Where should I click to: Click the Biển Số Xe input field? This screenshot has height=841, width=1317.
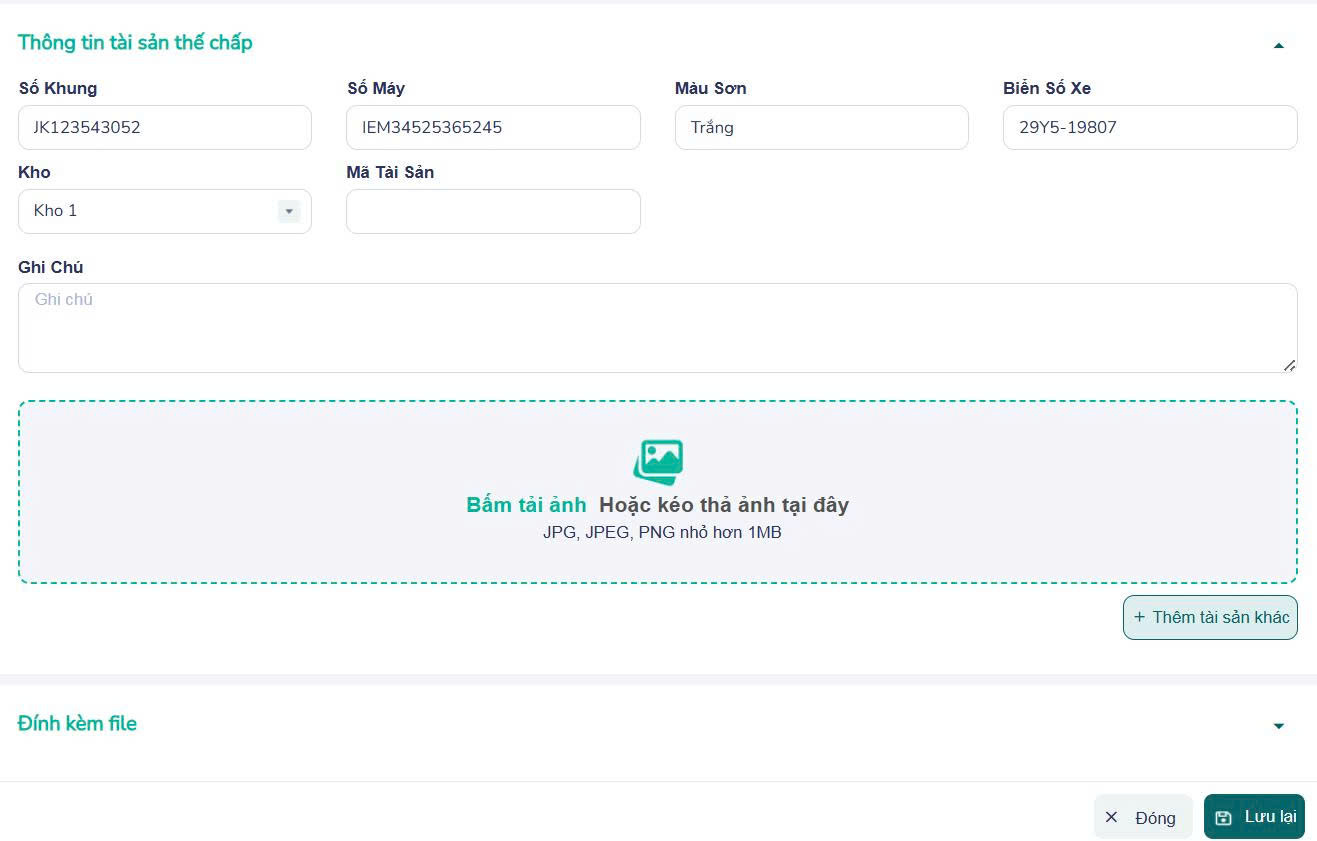point(1150,127)
